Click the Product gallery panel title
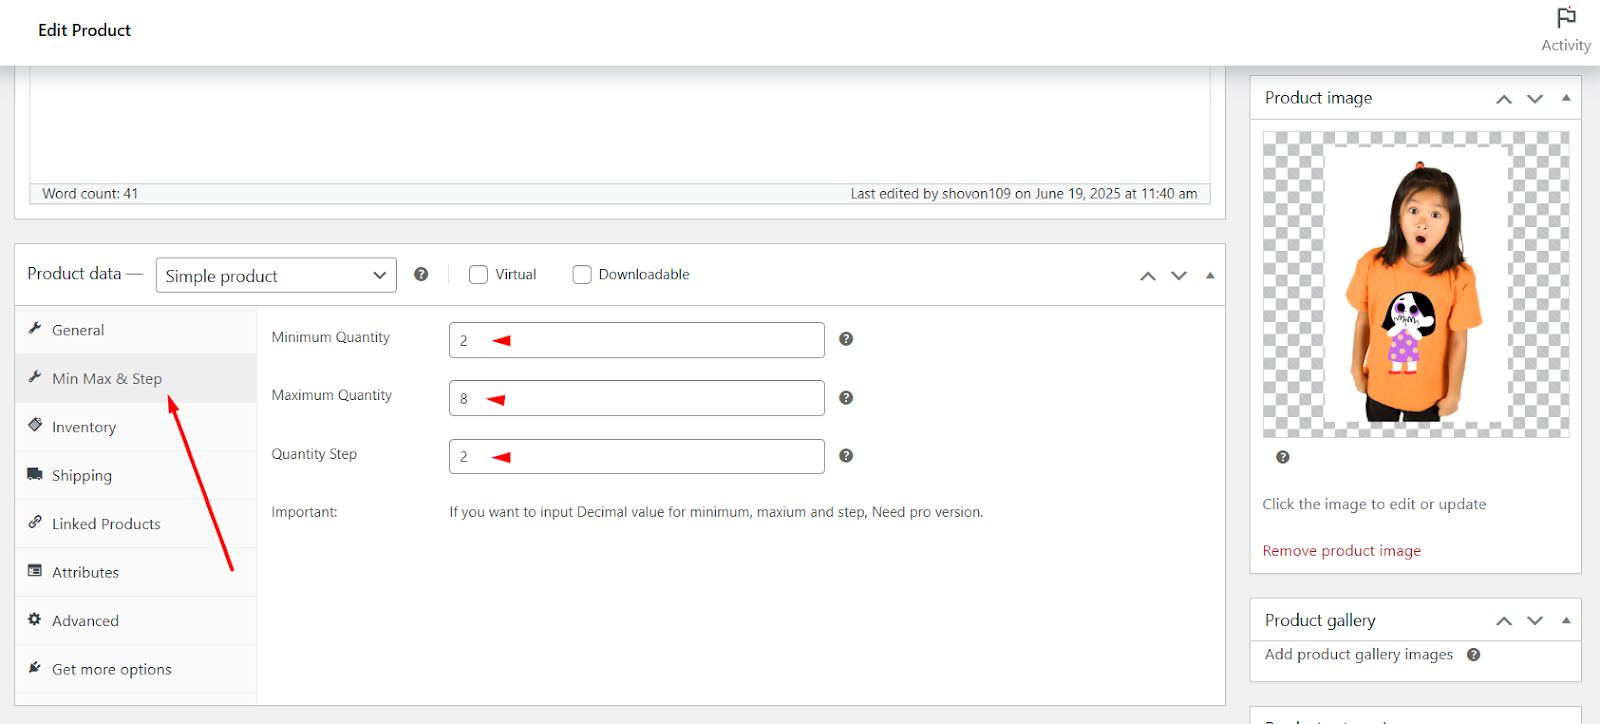This screenshot has height=724, width=1600. click(1320, 621)
